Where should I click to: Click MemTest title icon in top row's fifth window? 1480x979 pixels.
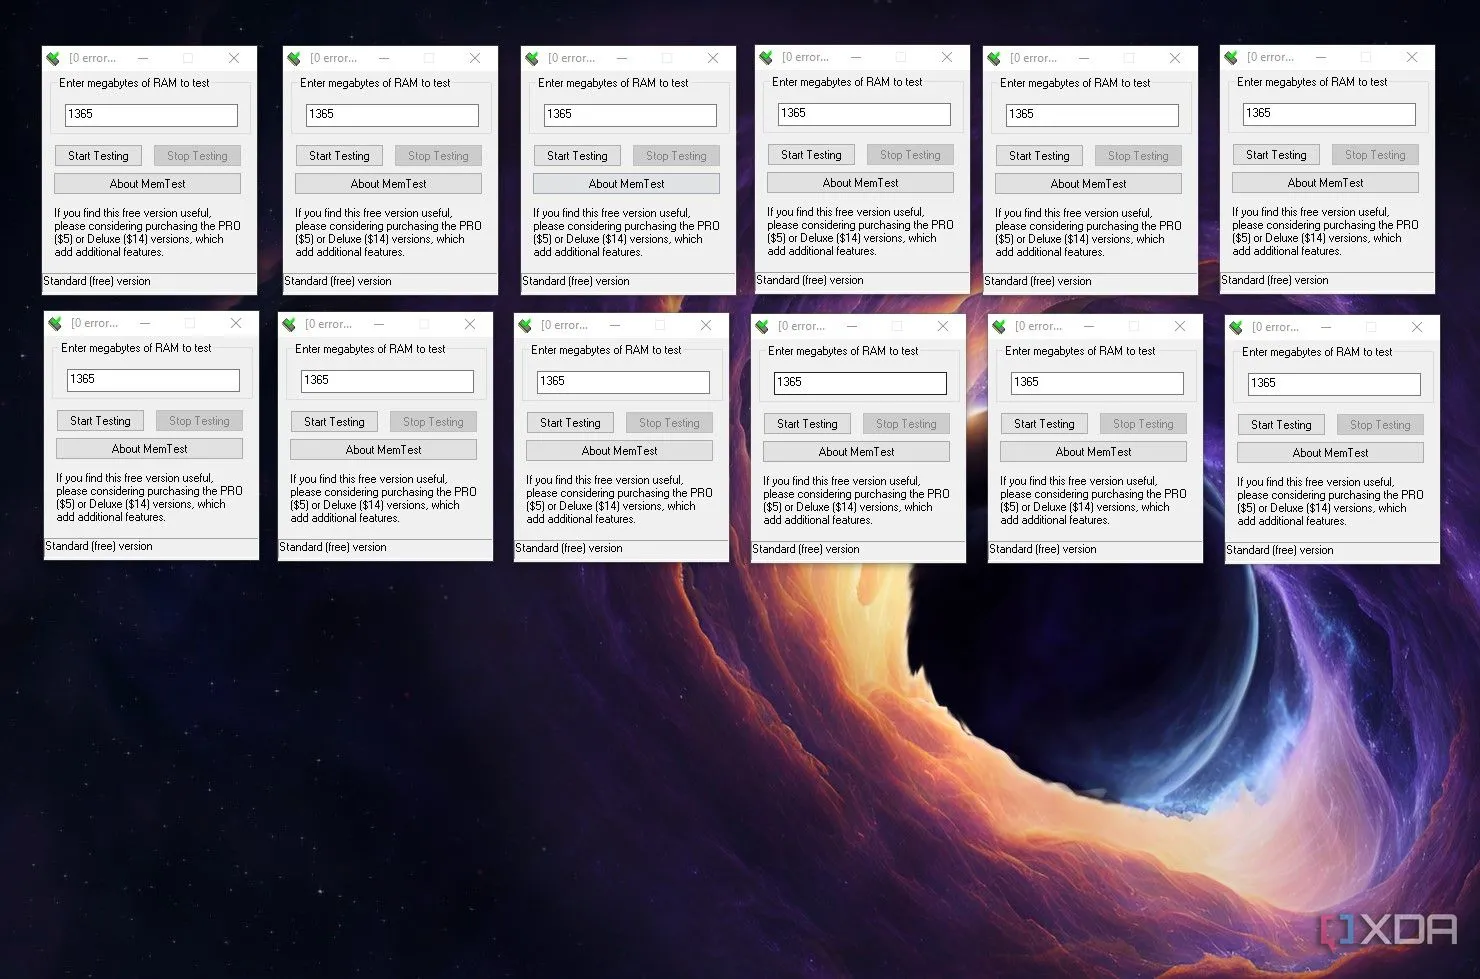click(x=994, y=59)
